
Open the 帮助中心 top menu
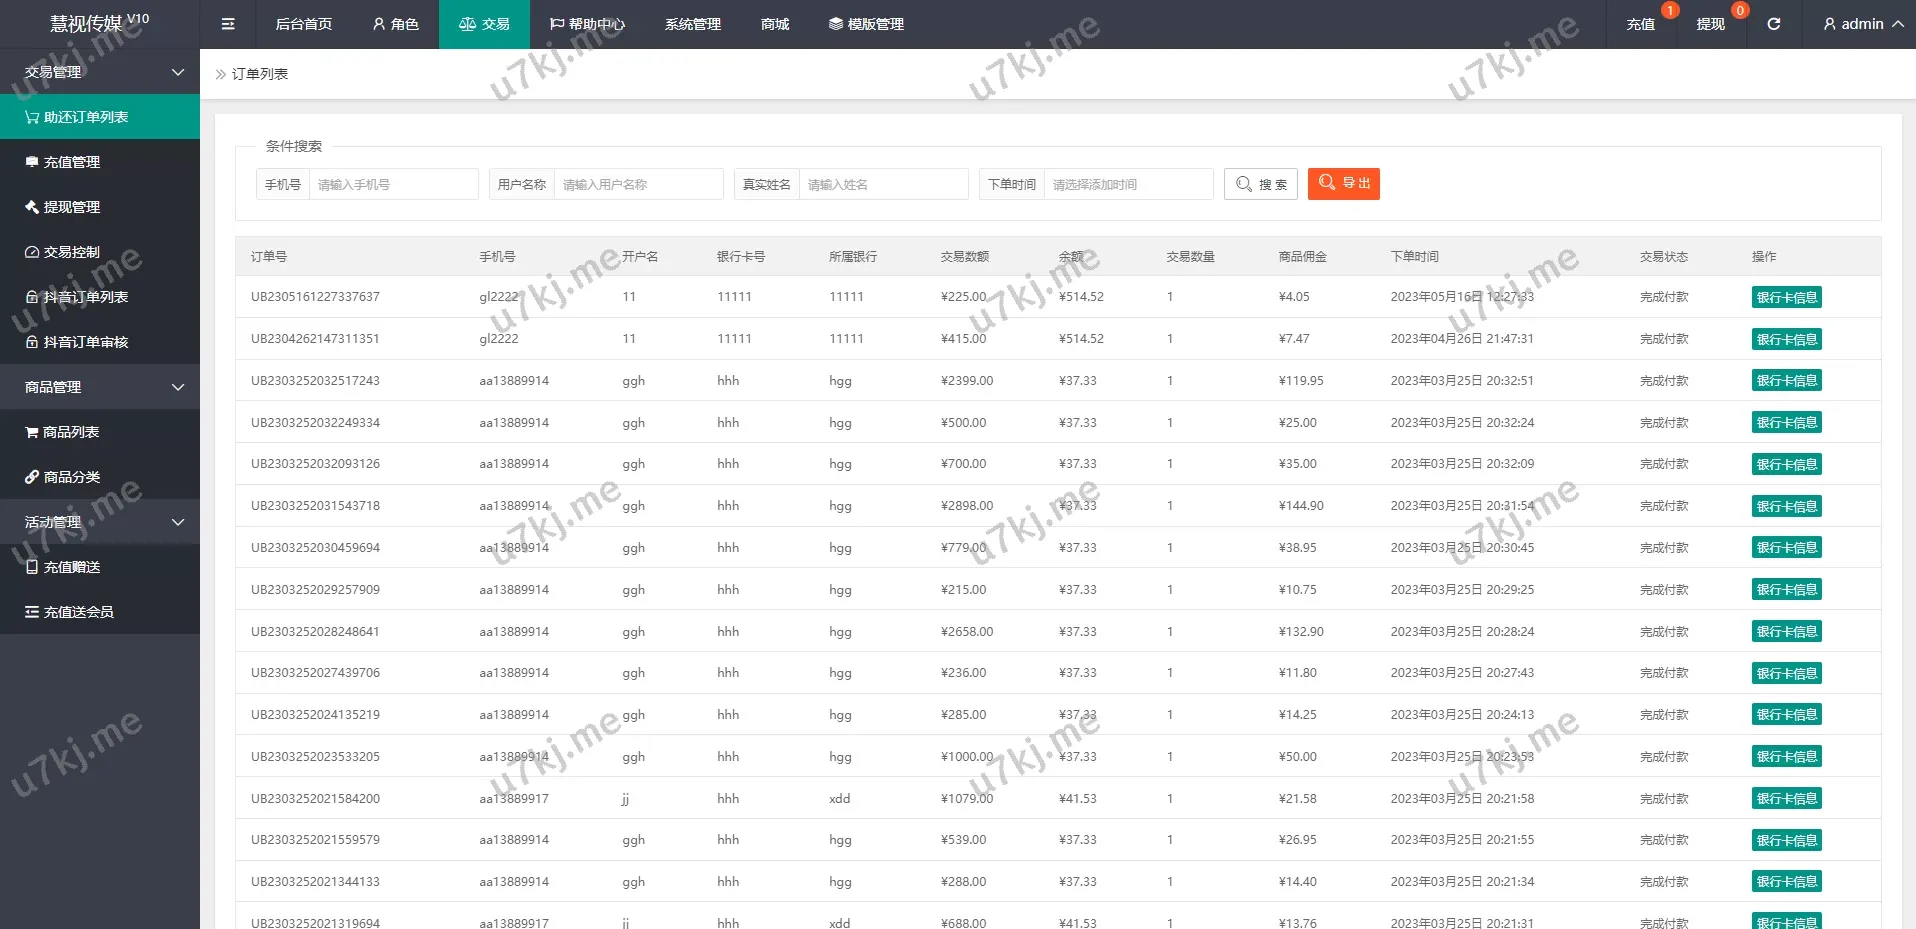(587, 24)
